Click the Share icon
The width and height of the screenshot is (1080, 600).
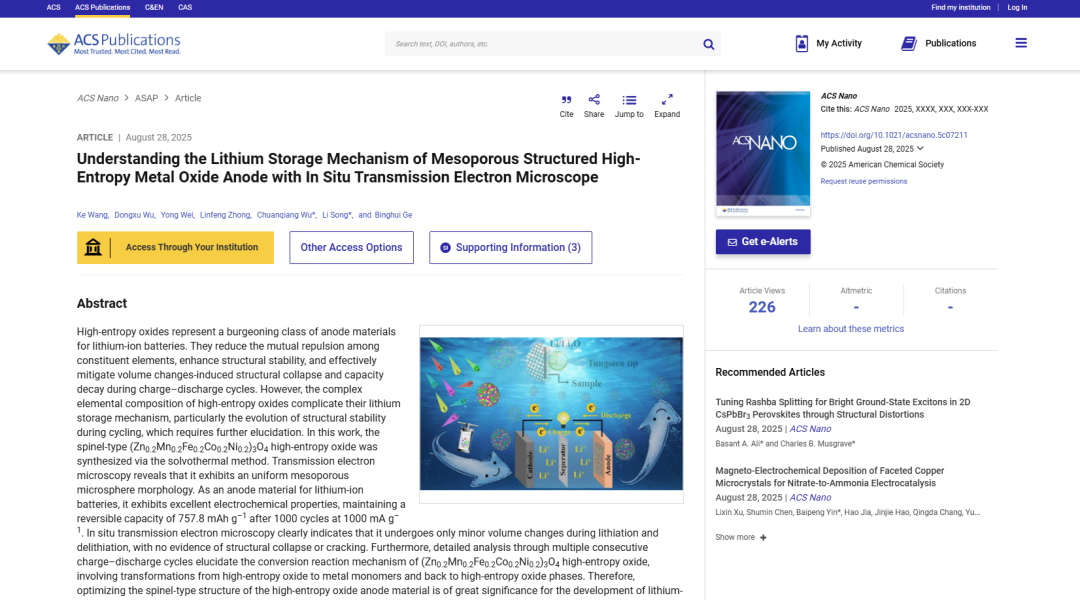[594, 100]
